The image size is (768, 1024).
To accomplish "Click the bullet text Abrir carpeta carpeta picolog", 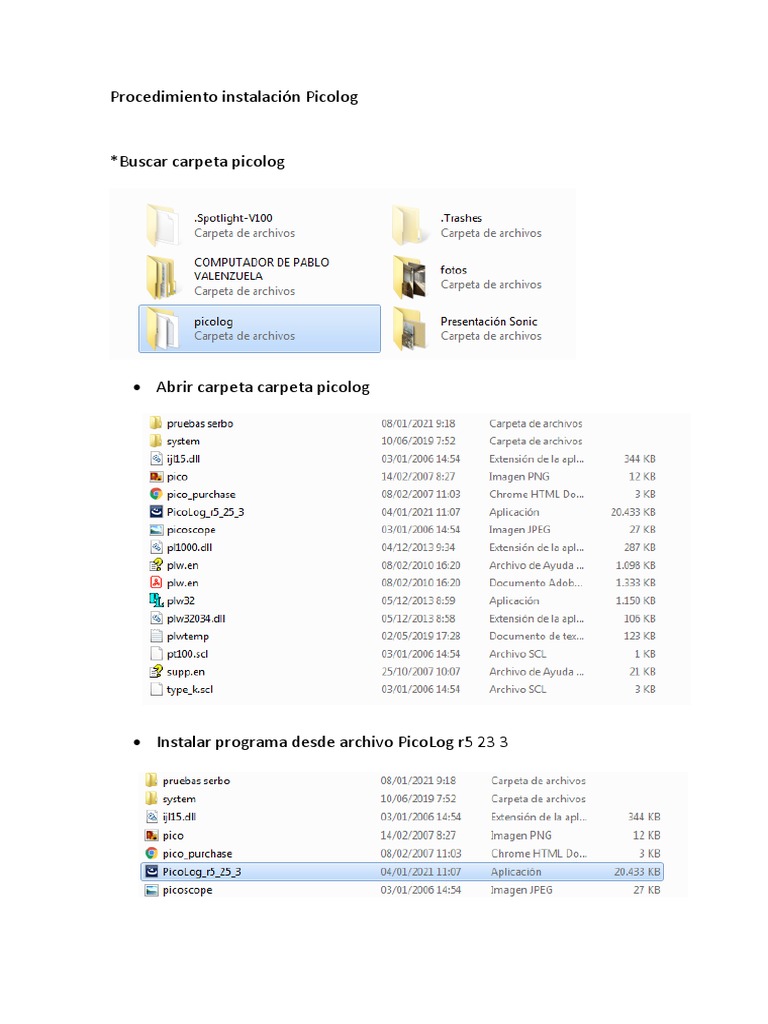I will coord(263,387).
